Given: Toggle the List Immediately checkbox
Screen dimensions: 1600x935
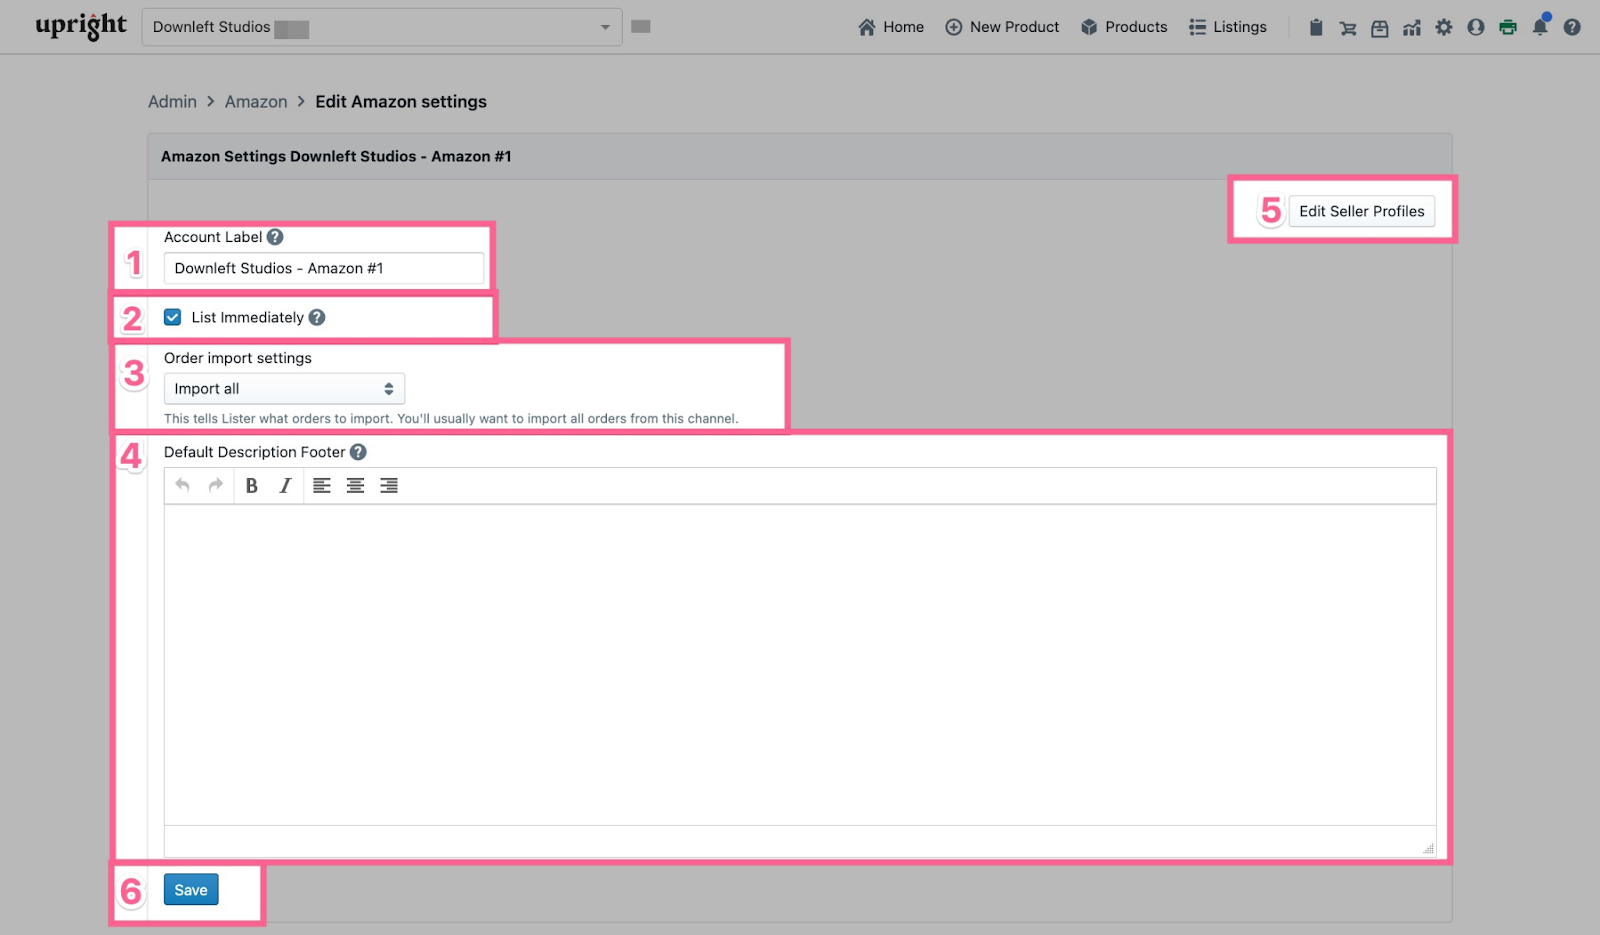Looking at the screenshot, I should tap(173, 317).
